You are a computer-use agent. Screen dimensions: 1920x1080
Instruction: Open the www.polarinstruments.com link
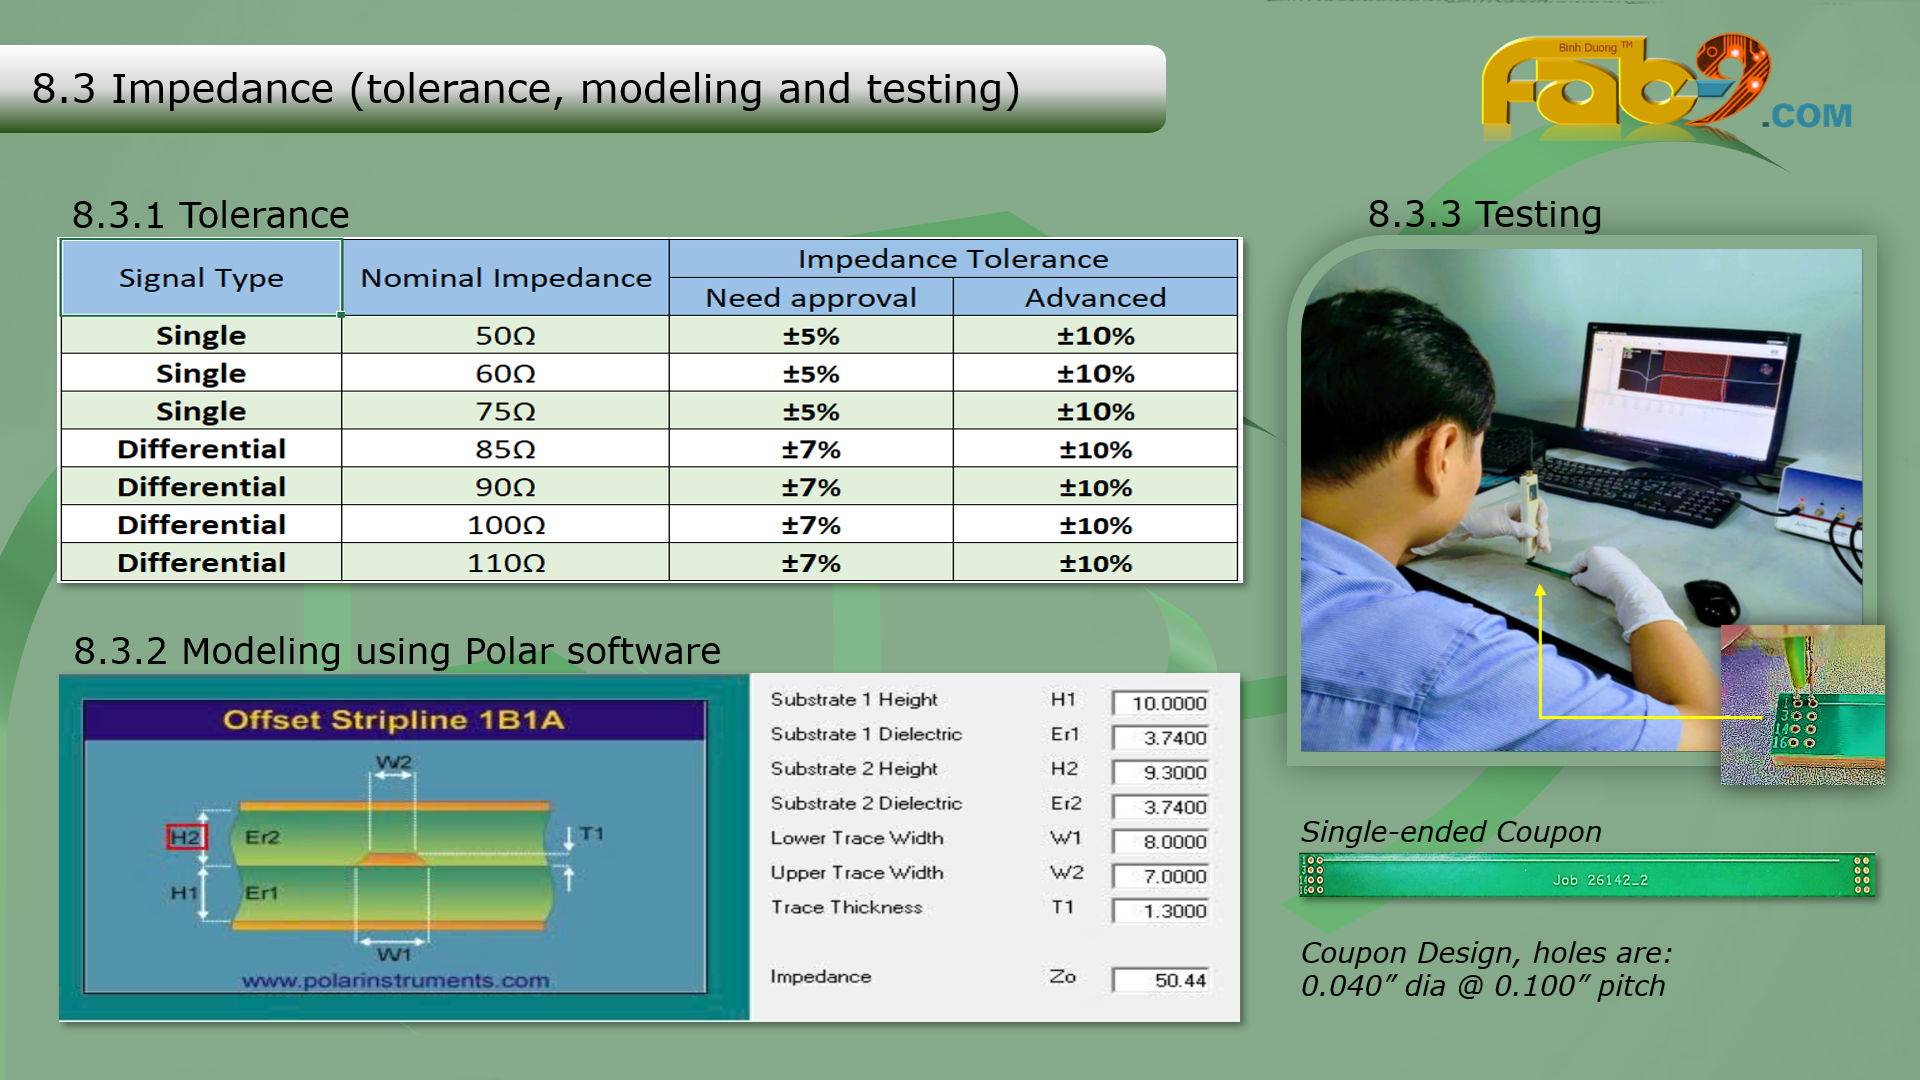click(x=395, y=980)
